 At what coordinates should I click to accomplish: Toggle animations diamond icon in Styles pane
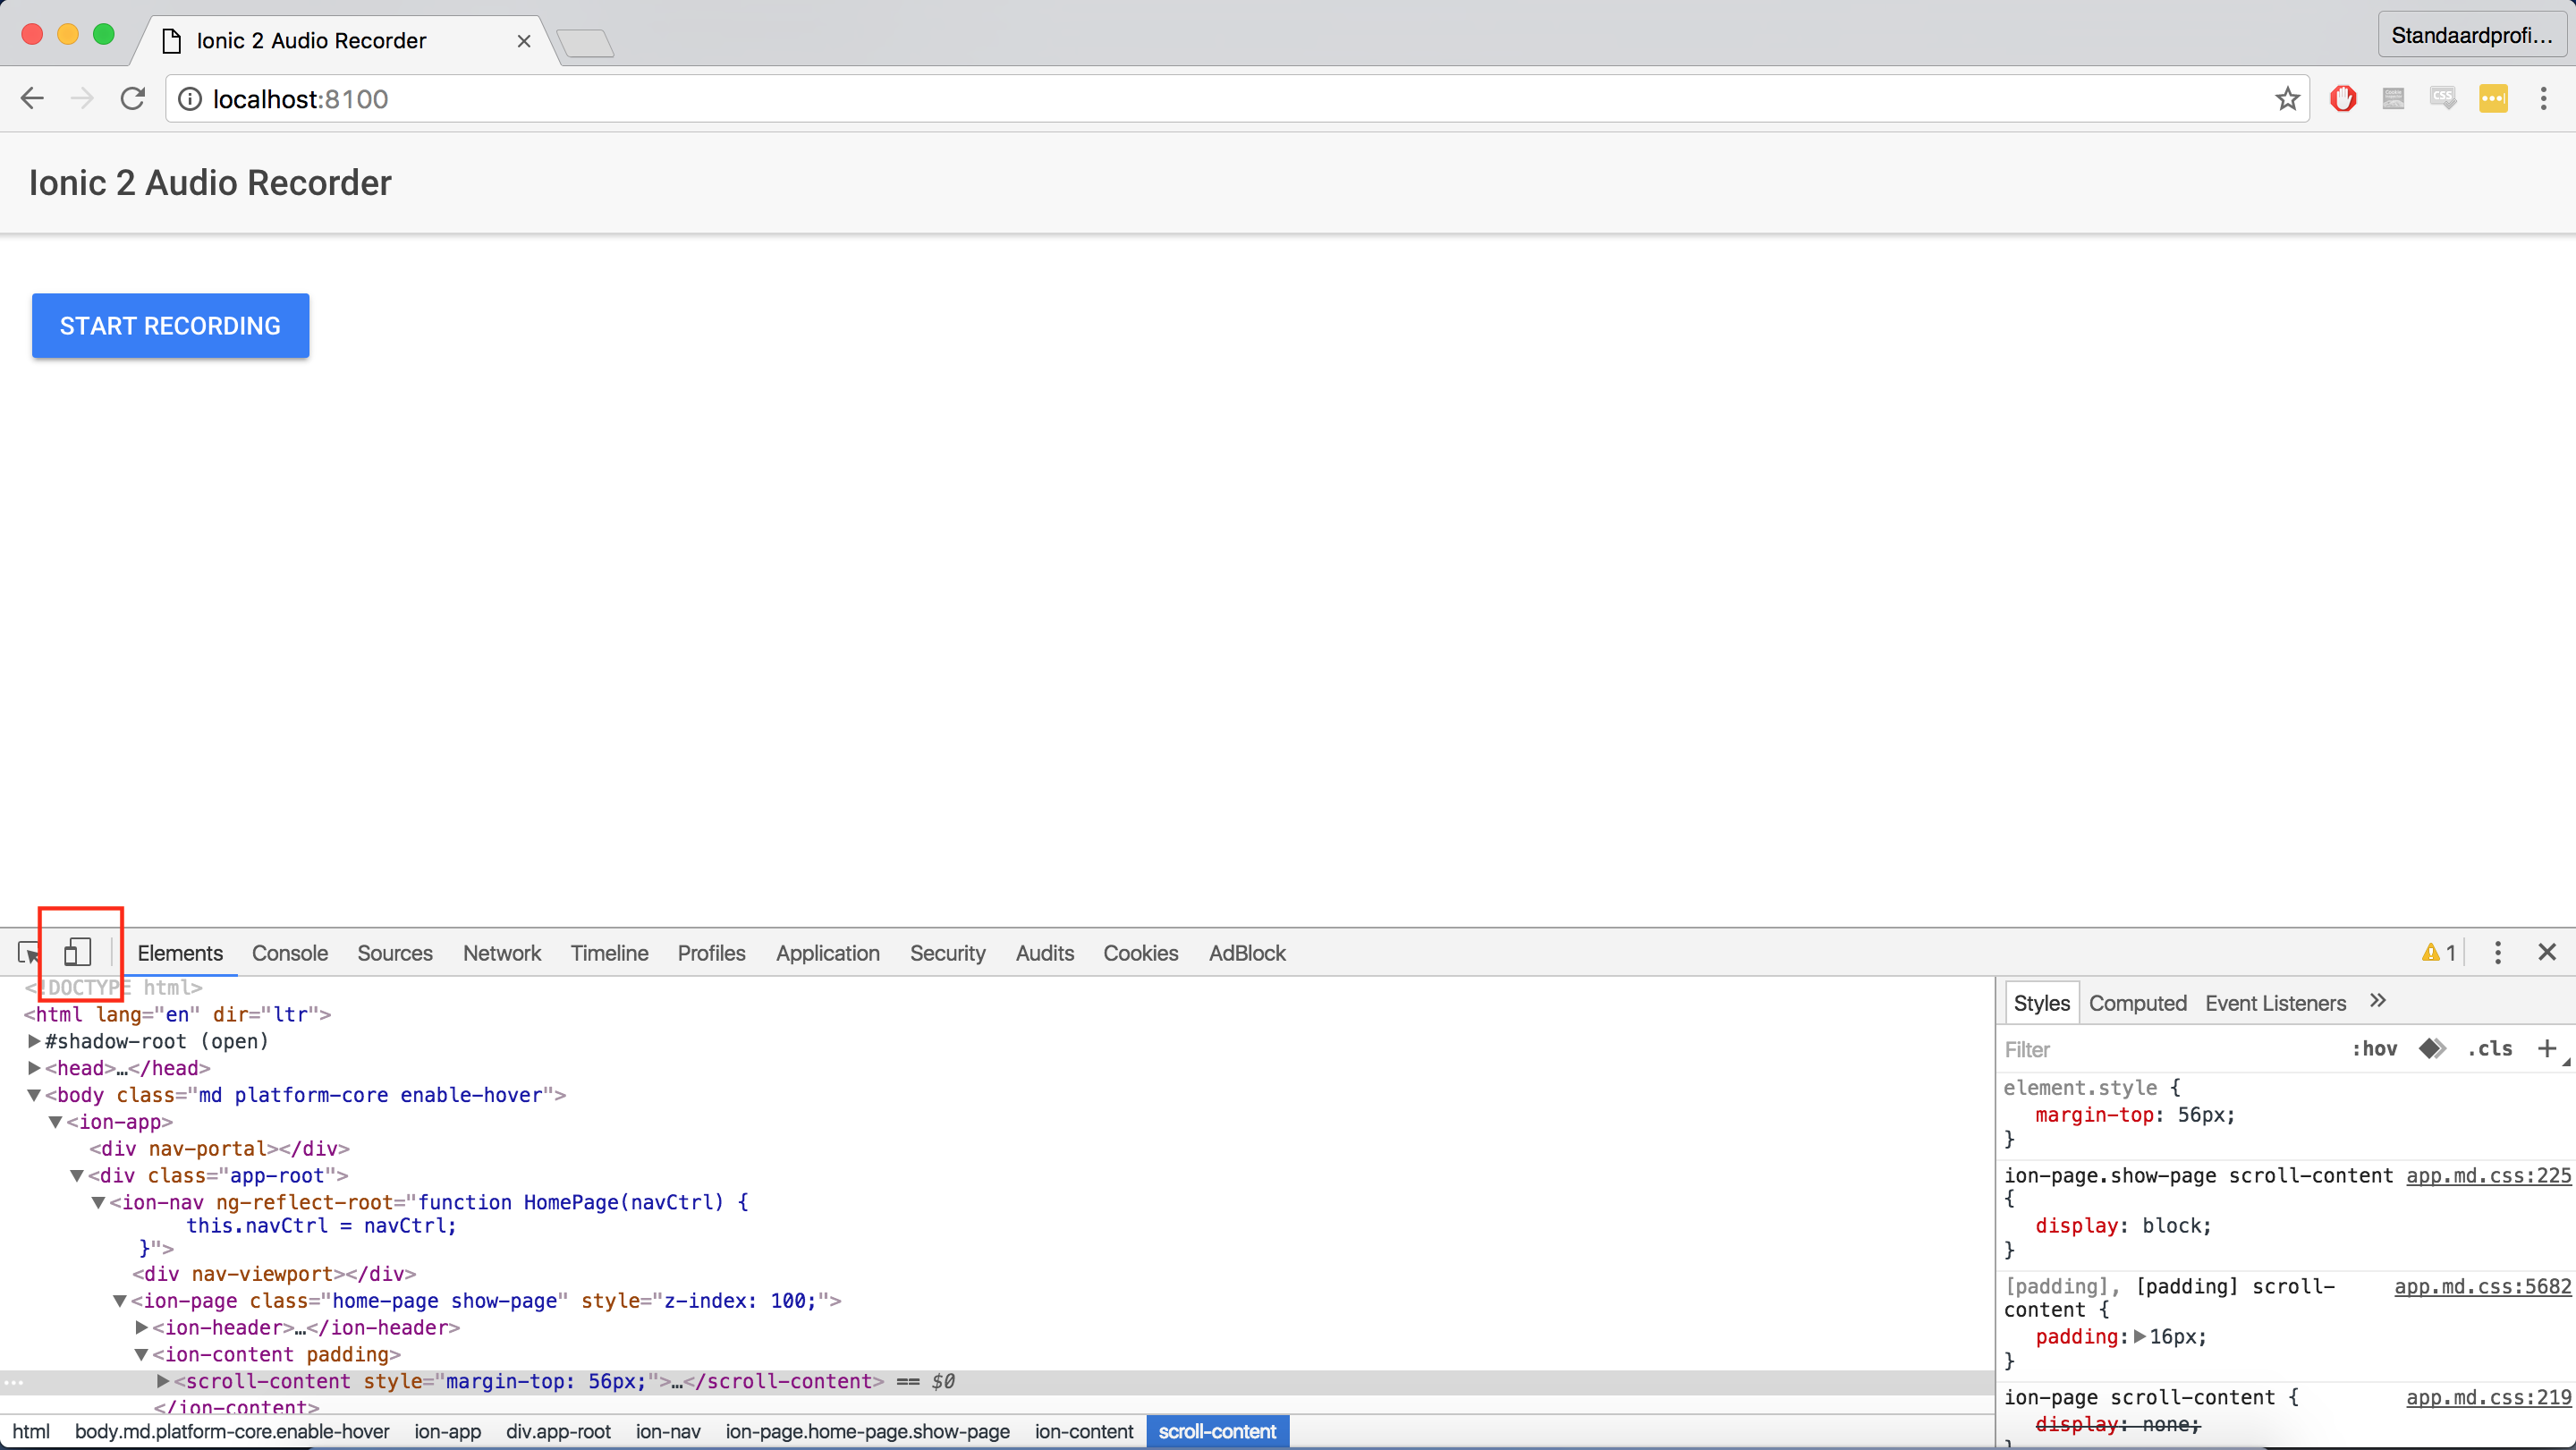[2432, 1048]
